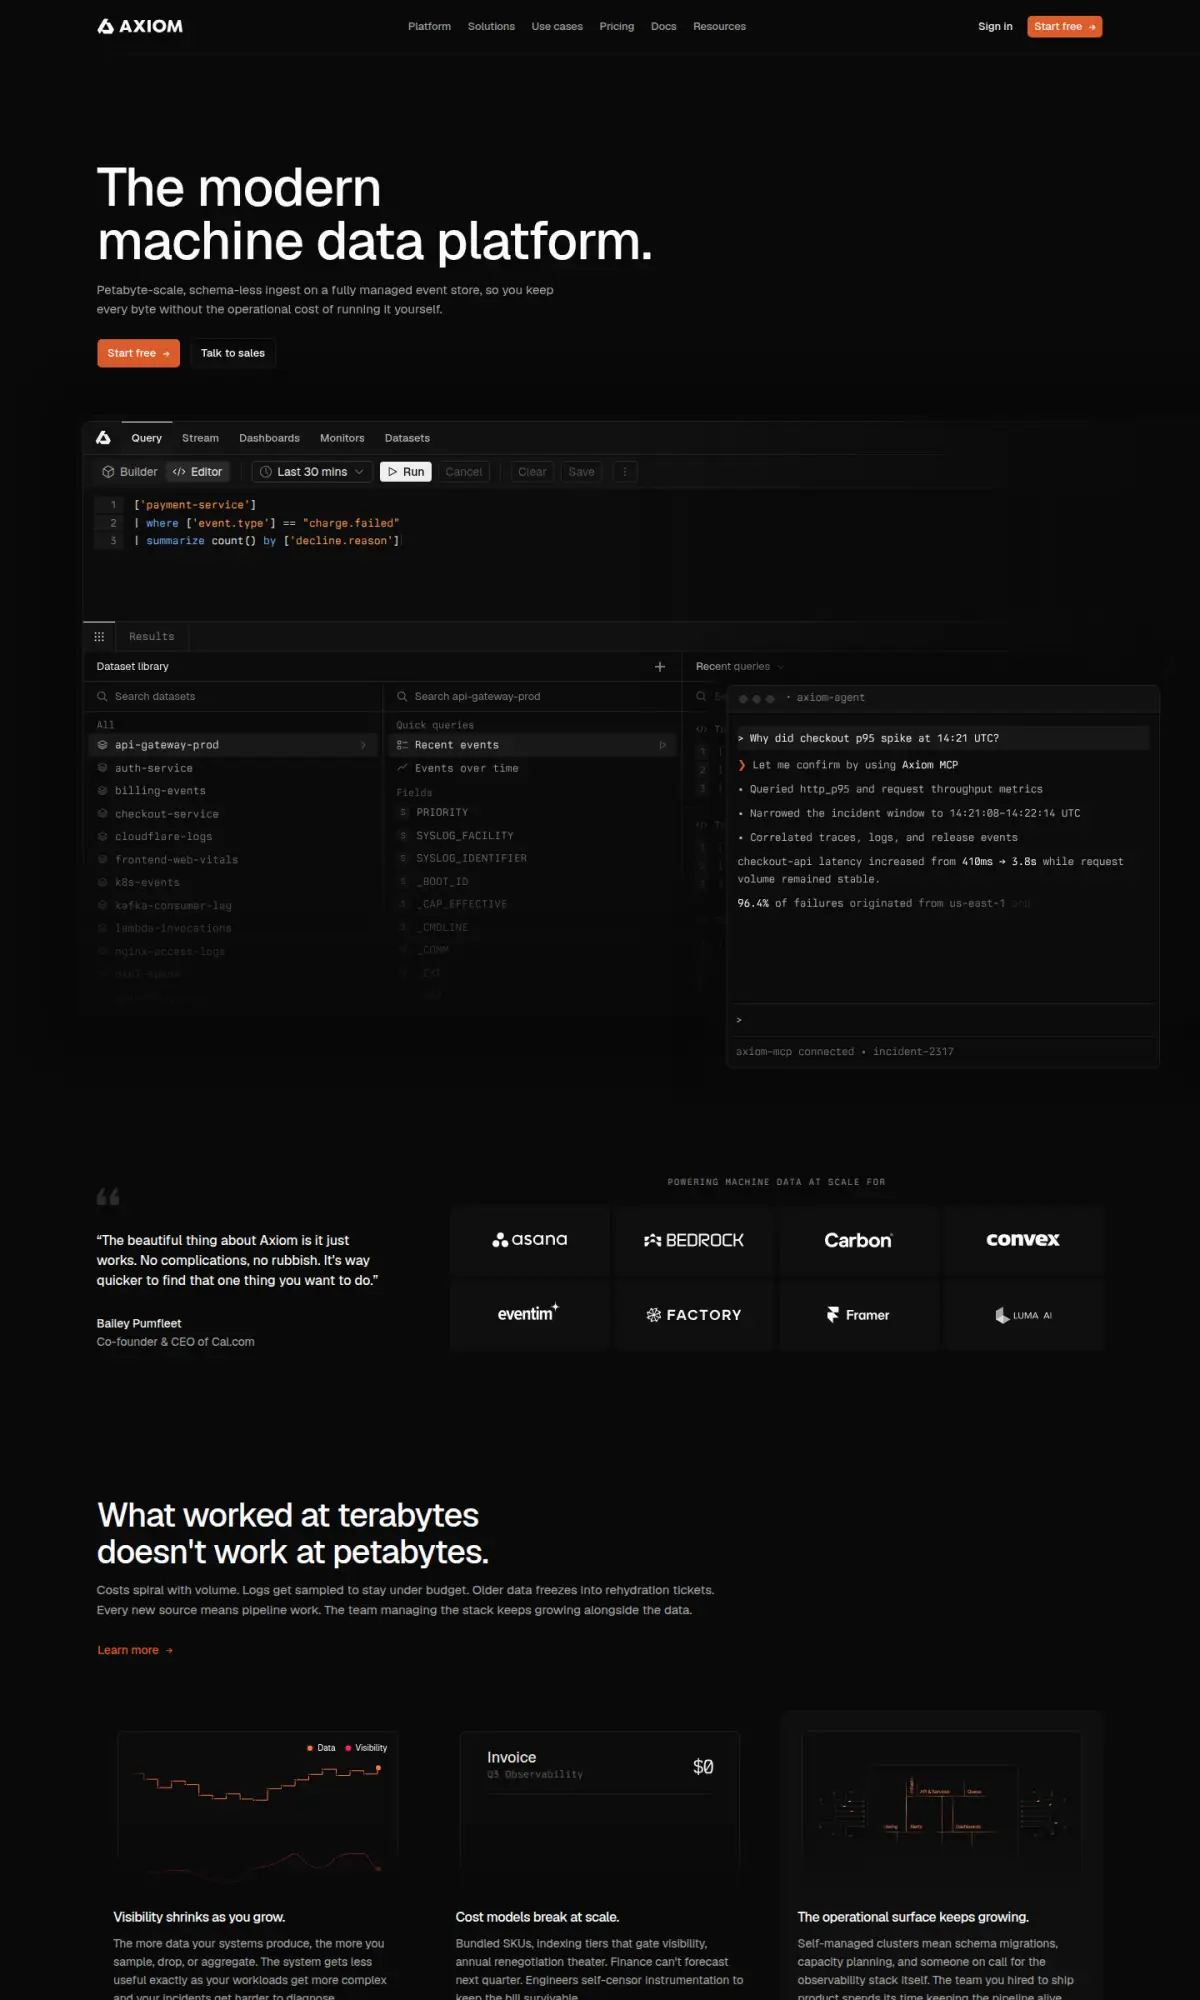The width and height of the screenshot is (1200, 2000).
Task: Click the Axiom logo in header
Action: pyautogui.click(x=140, y=26)
